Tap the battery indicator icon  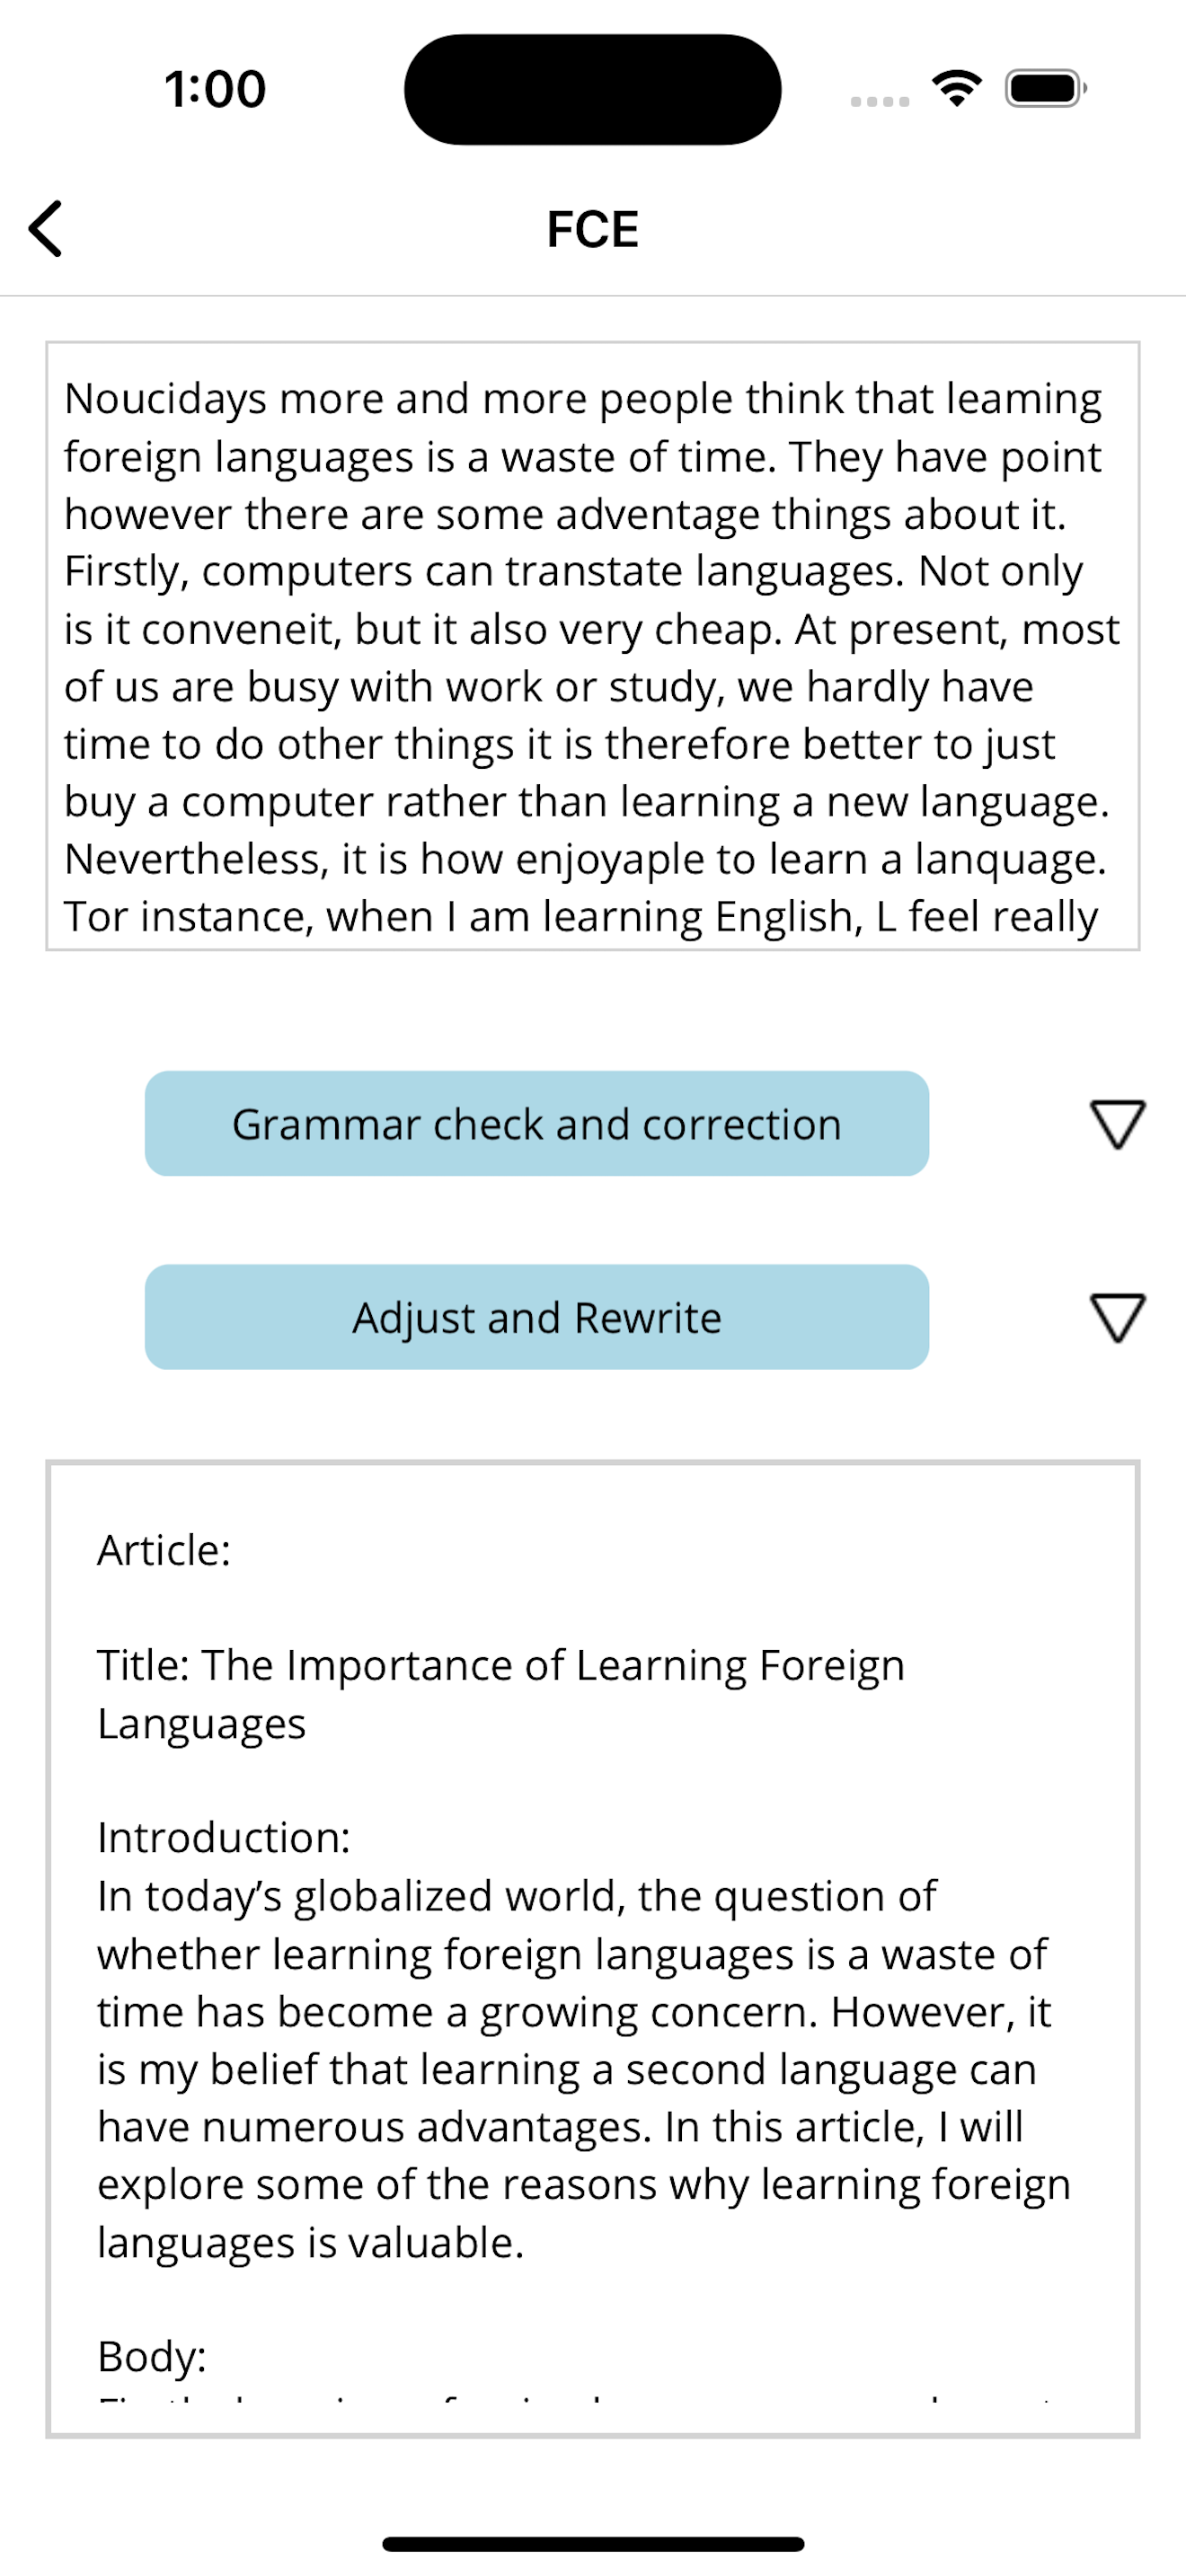[1045, 88]
